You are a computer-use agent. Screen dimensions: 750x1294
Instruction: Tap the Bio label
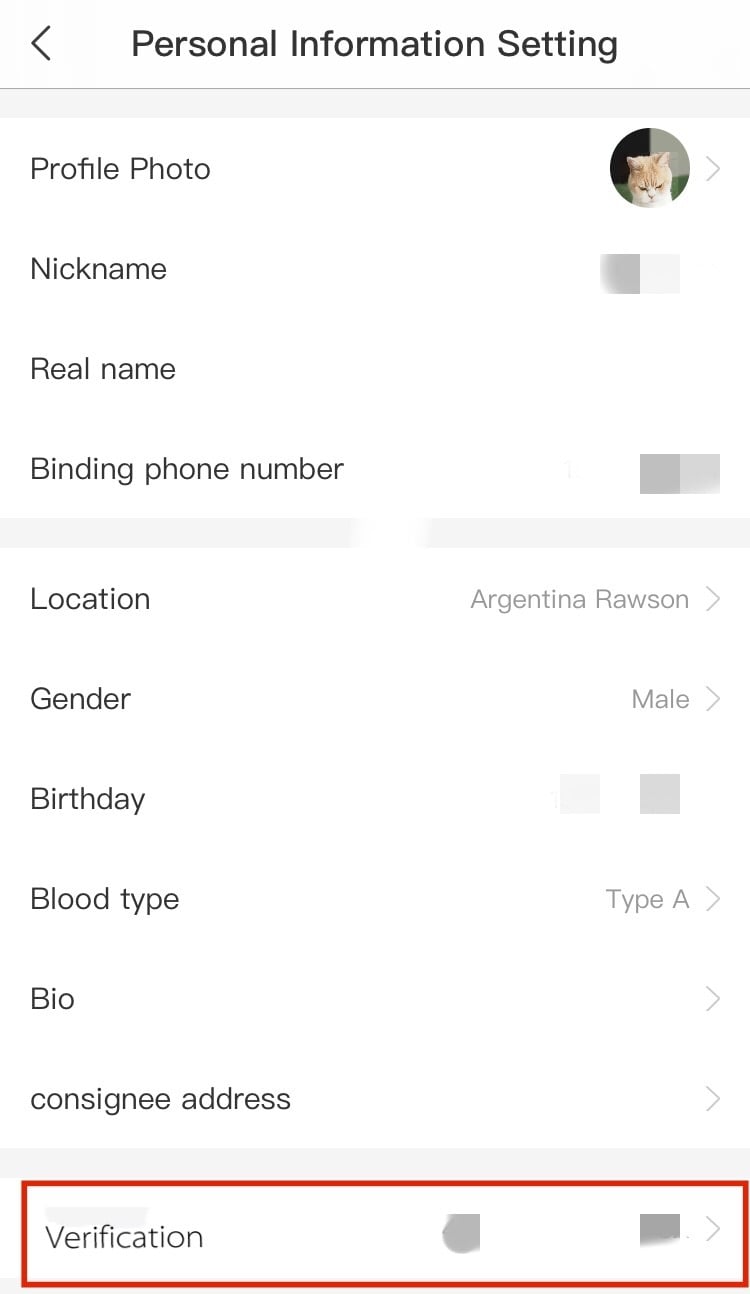[52, 999]
